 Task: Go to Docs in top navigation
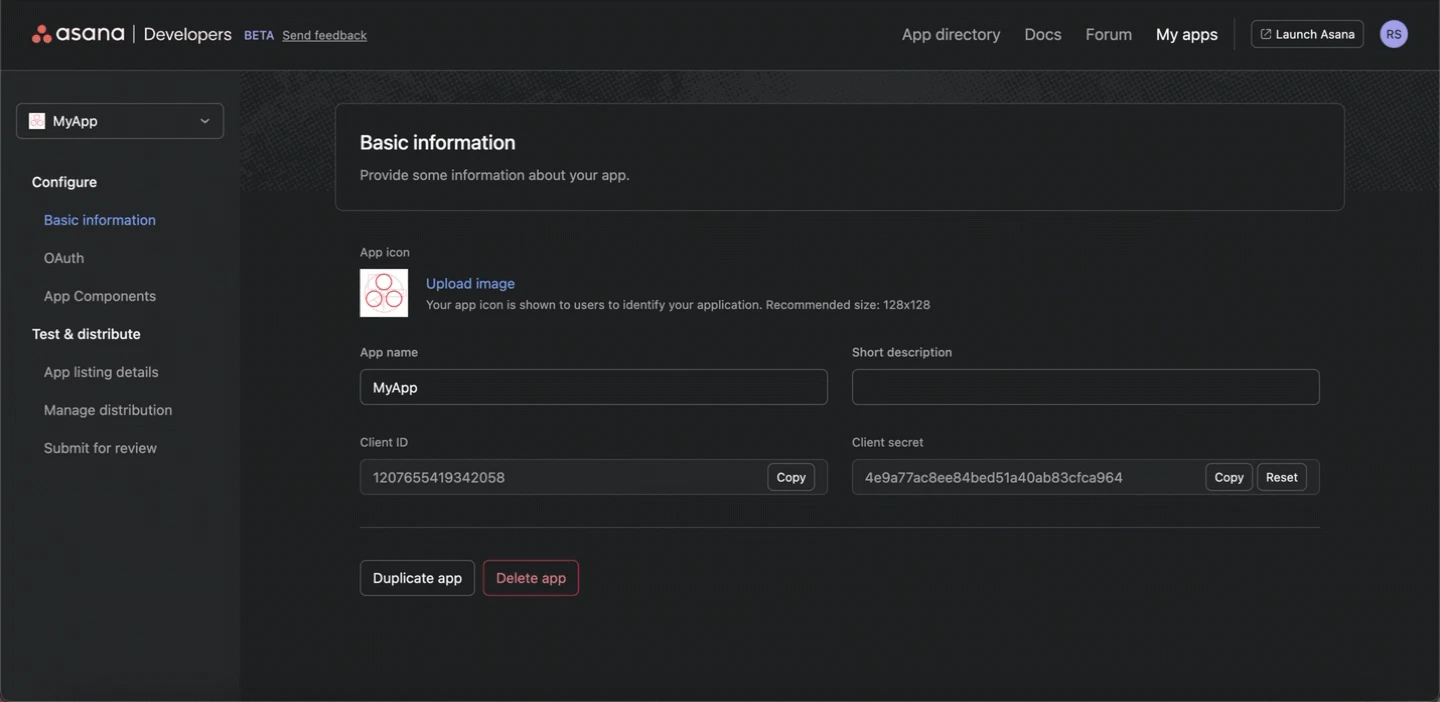(x=1042, y=34)
